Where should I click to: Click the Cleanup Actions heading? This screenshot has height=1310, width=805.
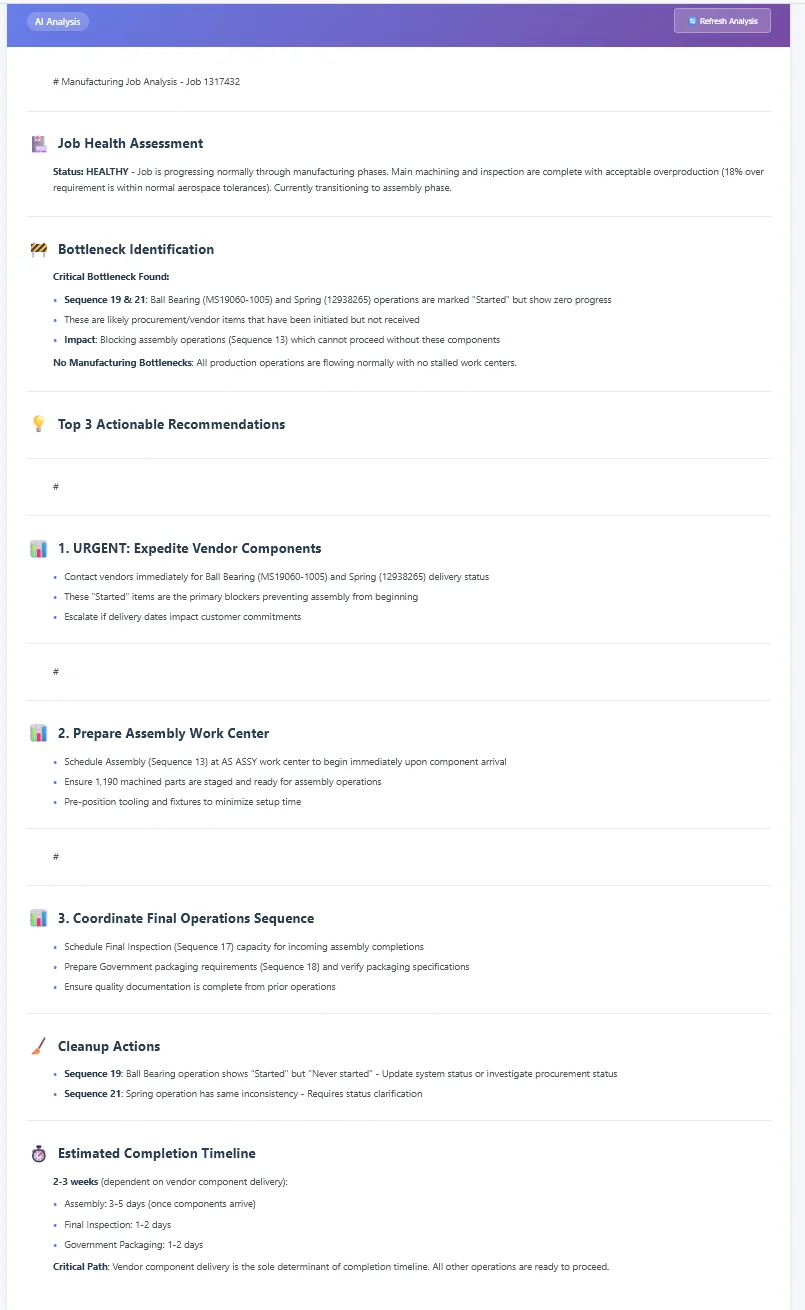(109, 1047)
